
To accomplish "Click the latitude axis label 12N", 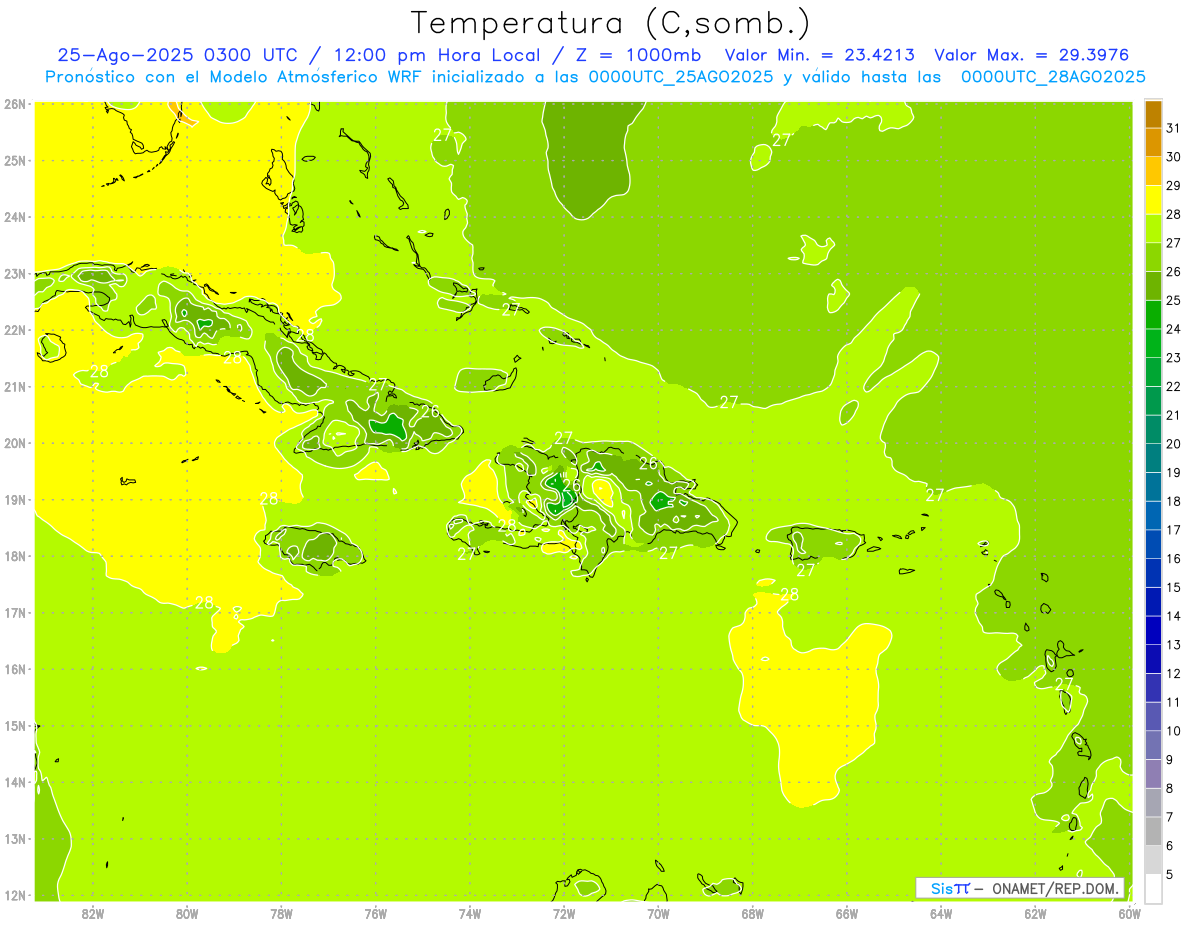I will pos(14,895).
